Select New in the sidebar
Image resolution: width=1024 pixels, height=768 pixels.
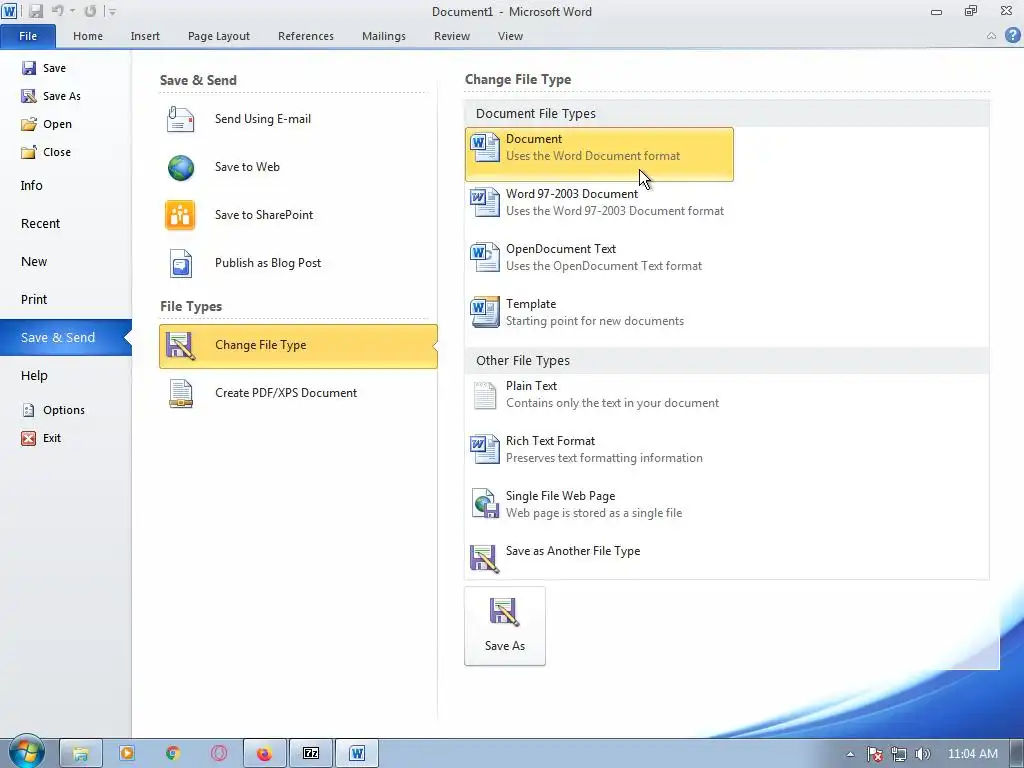(34, 261)
